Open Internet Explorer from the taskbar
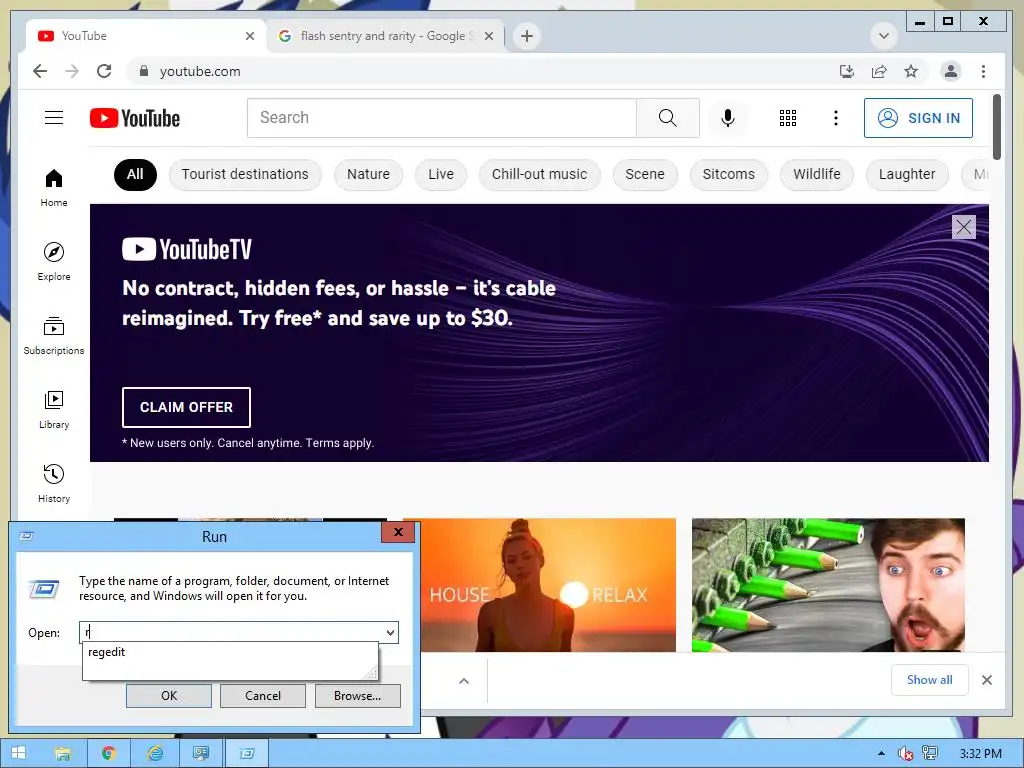This screenshot has height=768, width=1024. tap(155, 753)
